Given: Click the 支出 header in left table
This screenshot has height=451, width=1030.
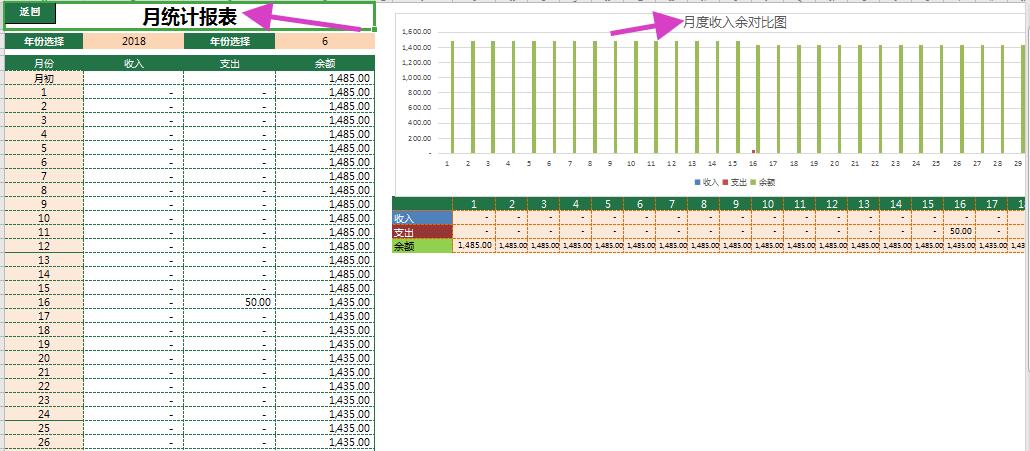Looking at the screenshot, I should pyautogui.click(x=229, y=64).
